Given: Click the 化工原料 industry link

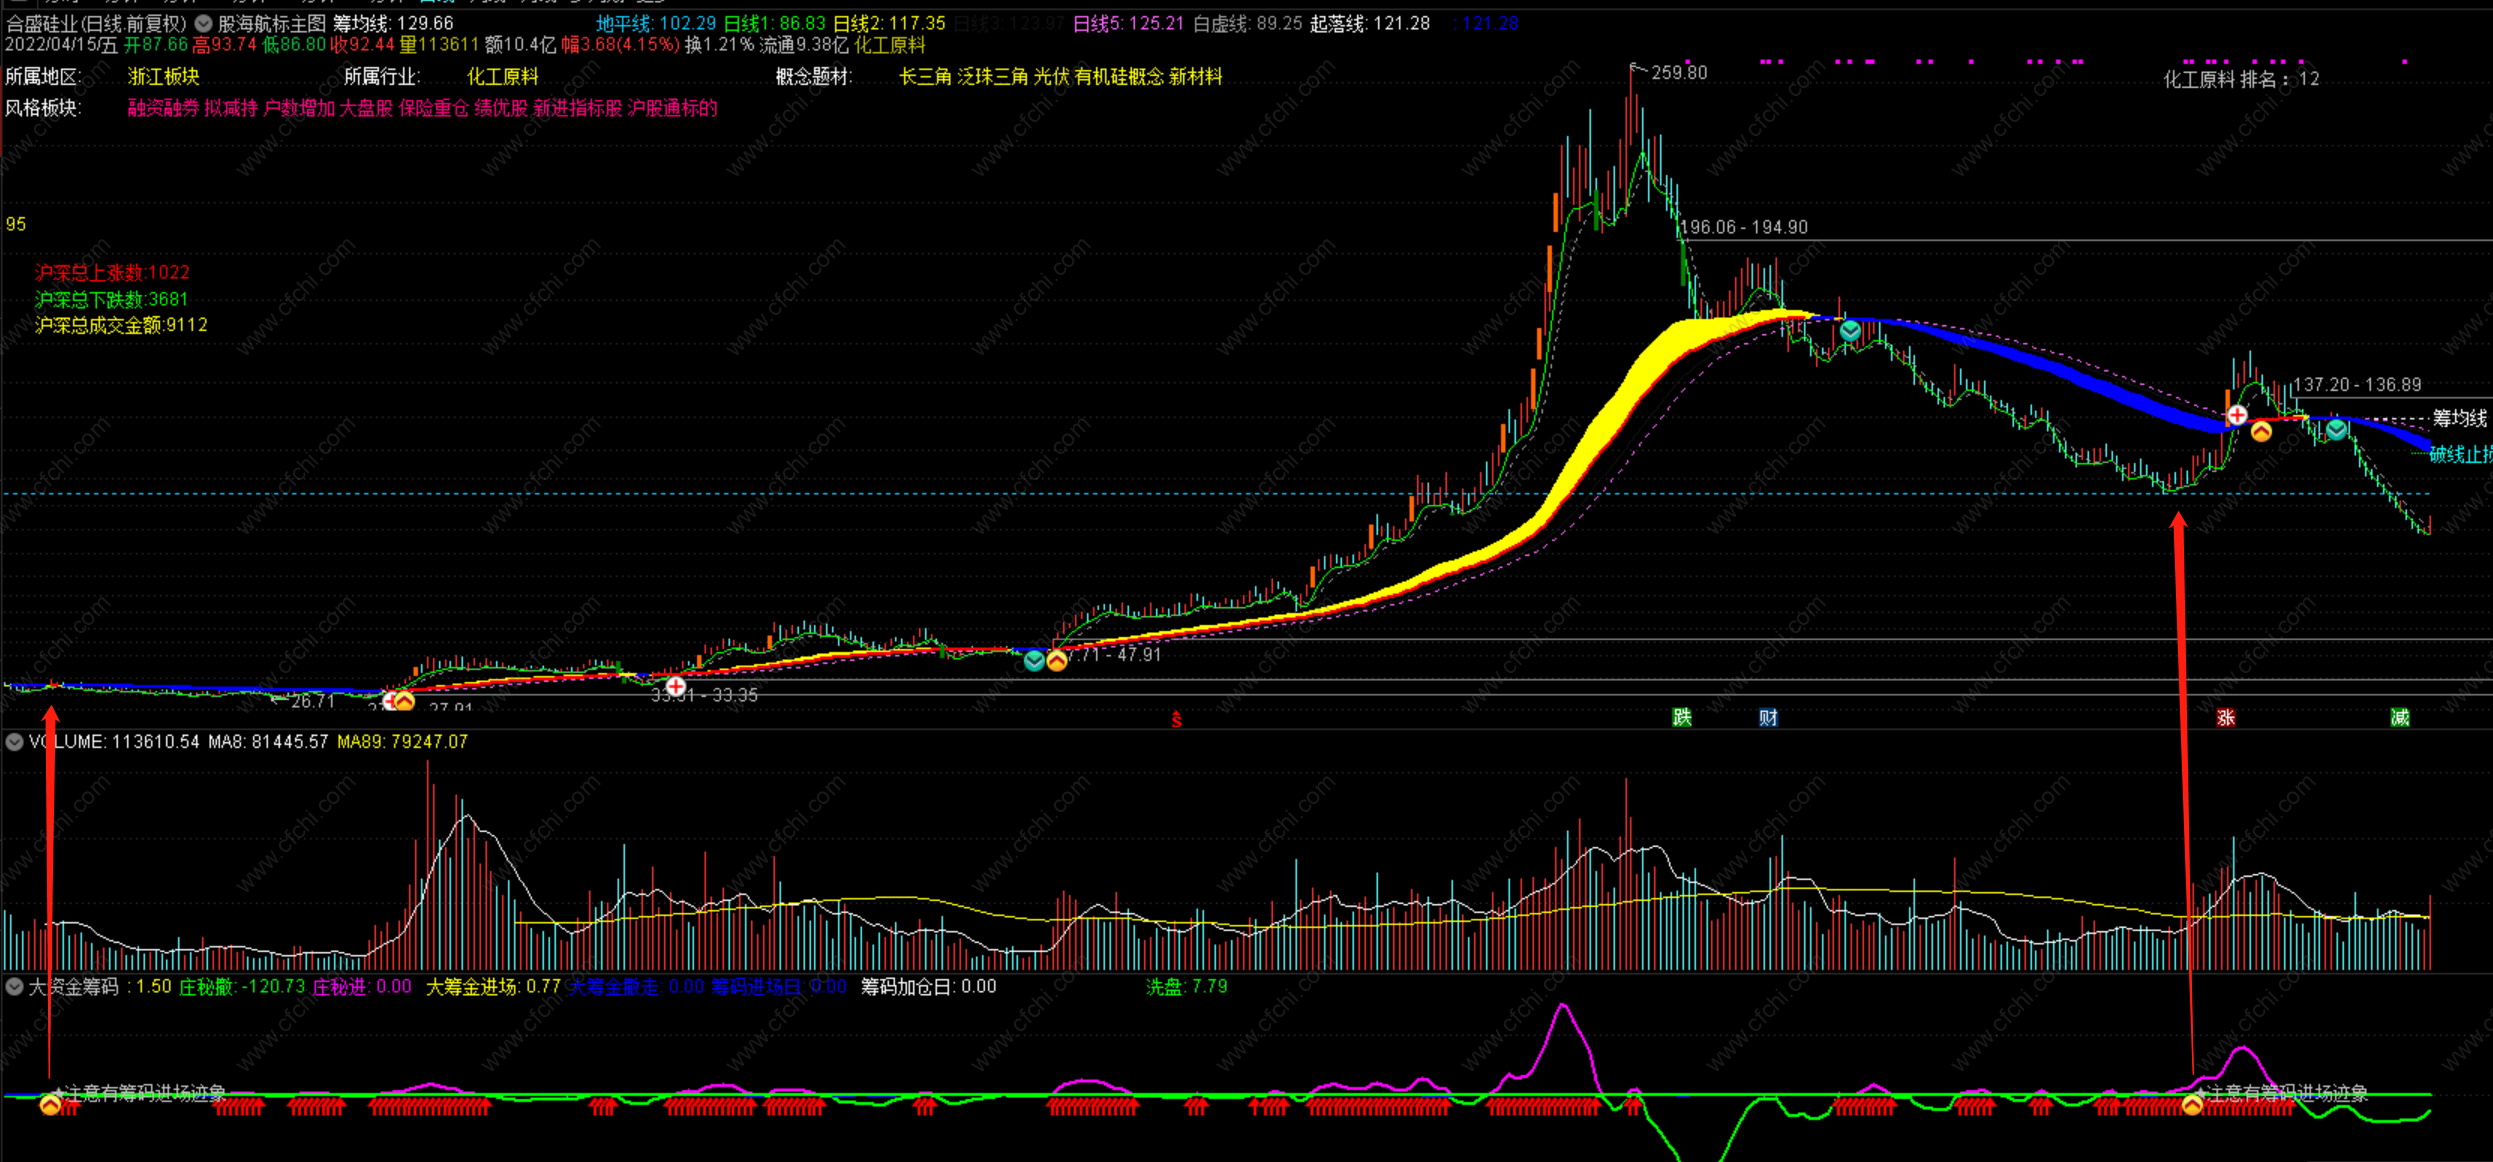Looking at the screenshot, I should coord(503,77).
